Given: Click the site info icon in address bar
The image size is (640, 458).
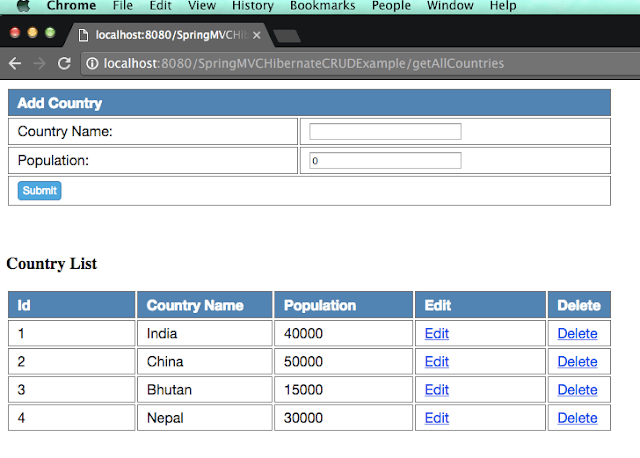Looking at the screenshot, I should click(92, 63).
